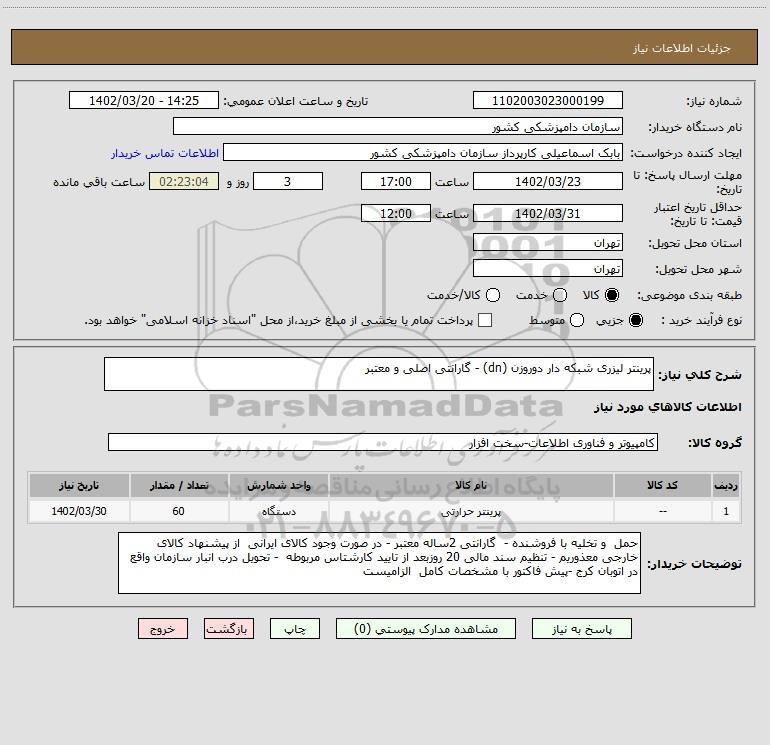770x745 pixels.
Task: Click the delivery province field تهران
Action: tap(548, 242)
